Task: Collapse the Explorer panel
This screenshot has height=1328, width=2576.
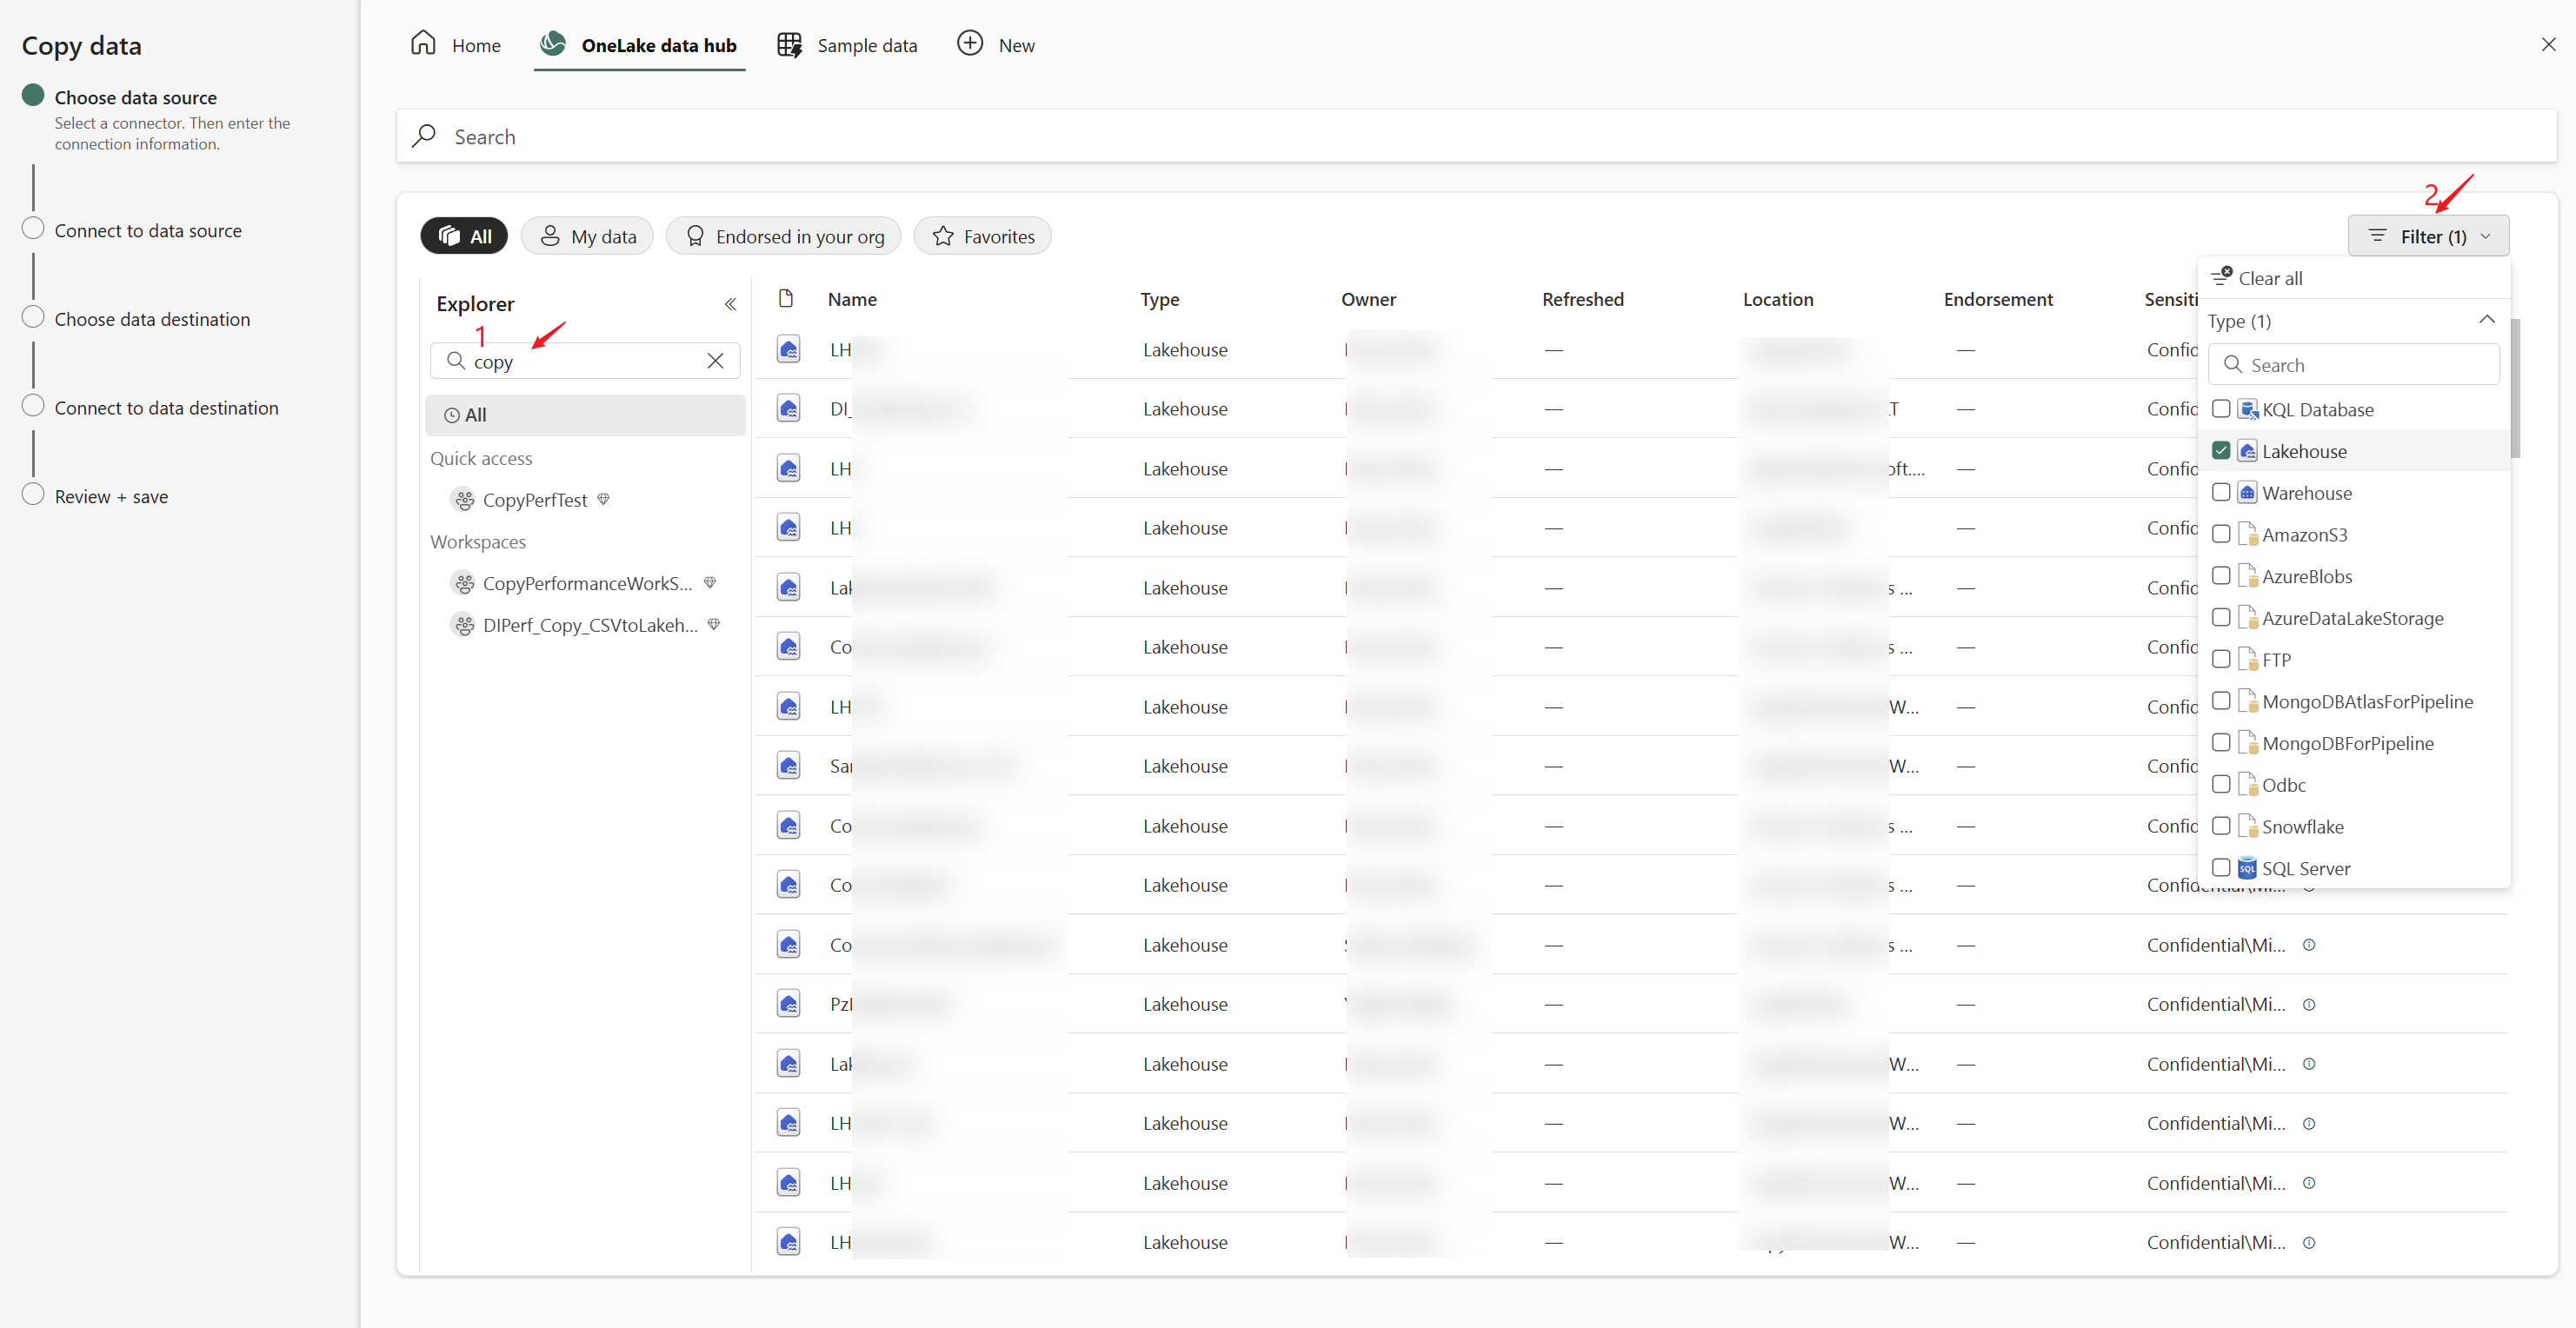Action: (x=730, y=303)
